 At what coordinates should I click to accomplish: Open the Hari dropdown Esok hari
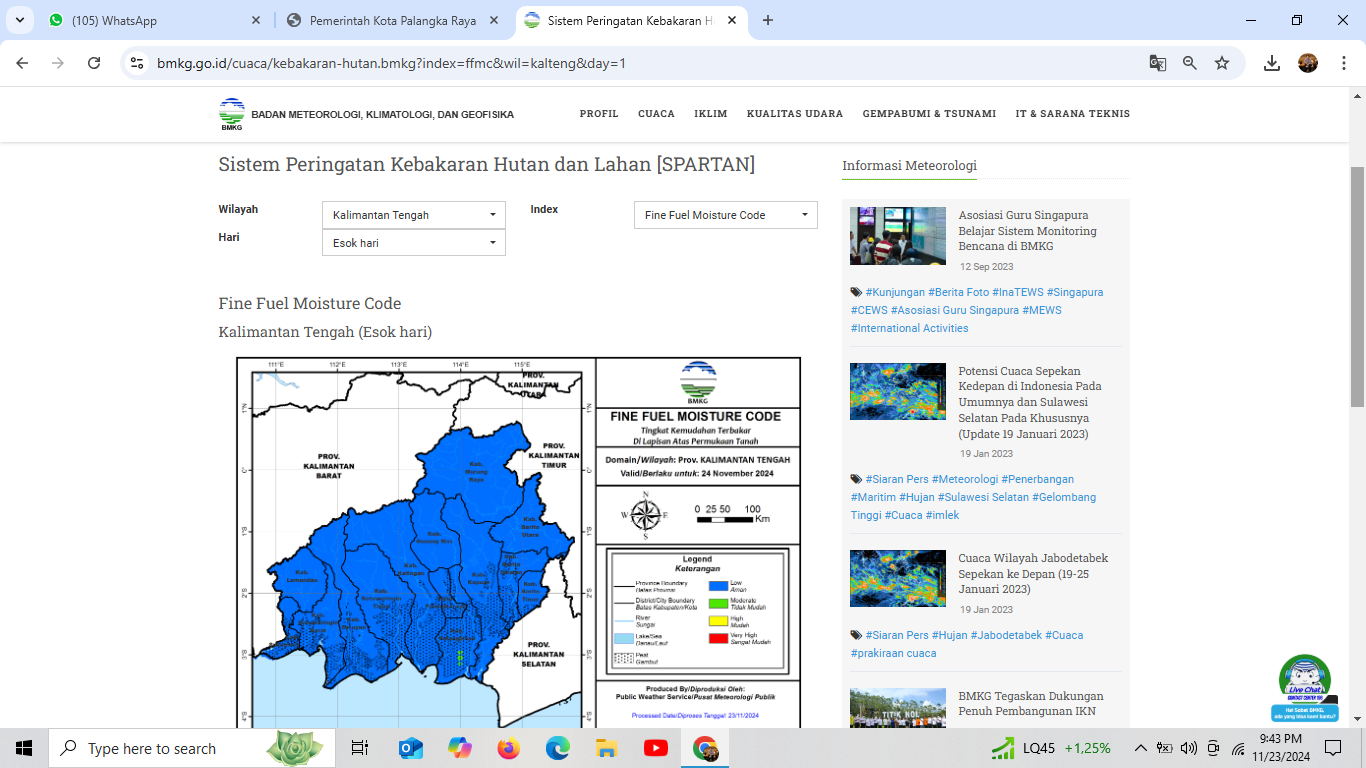coord(414,243)
